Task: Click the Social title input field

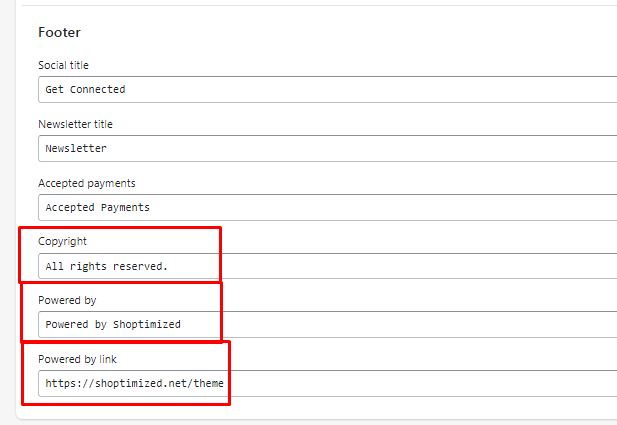Action: coord(327,90)
